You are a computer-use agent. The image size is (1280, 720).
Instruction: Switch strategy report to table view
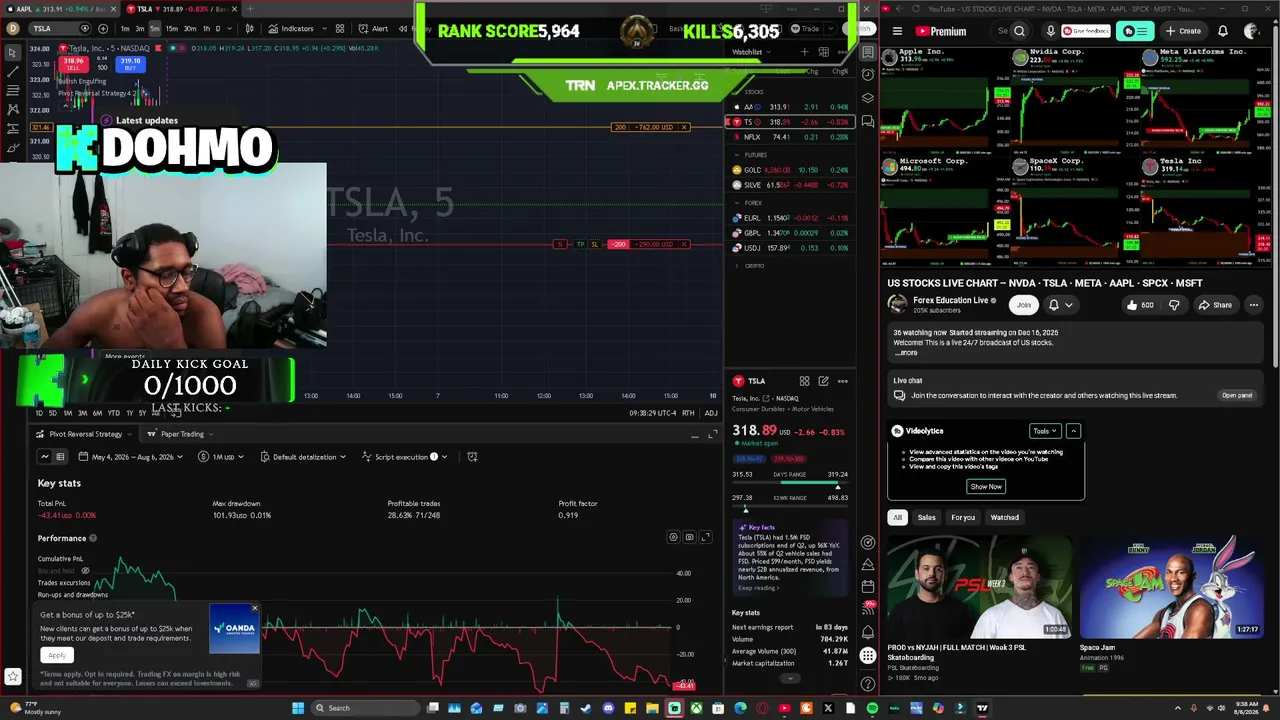[x=60, y=457]
